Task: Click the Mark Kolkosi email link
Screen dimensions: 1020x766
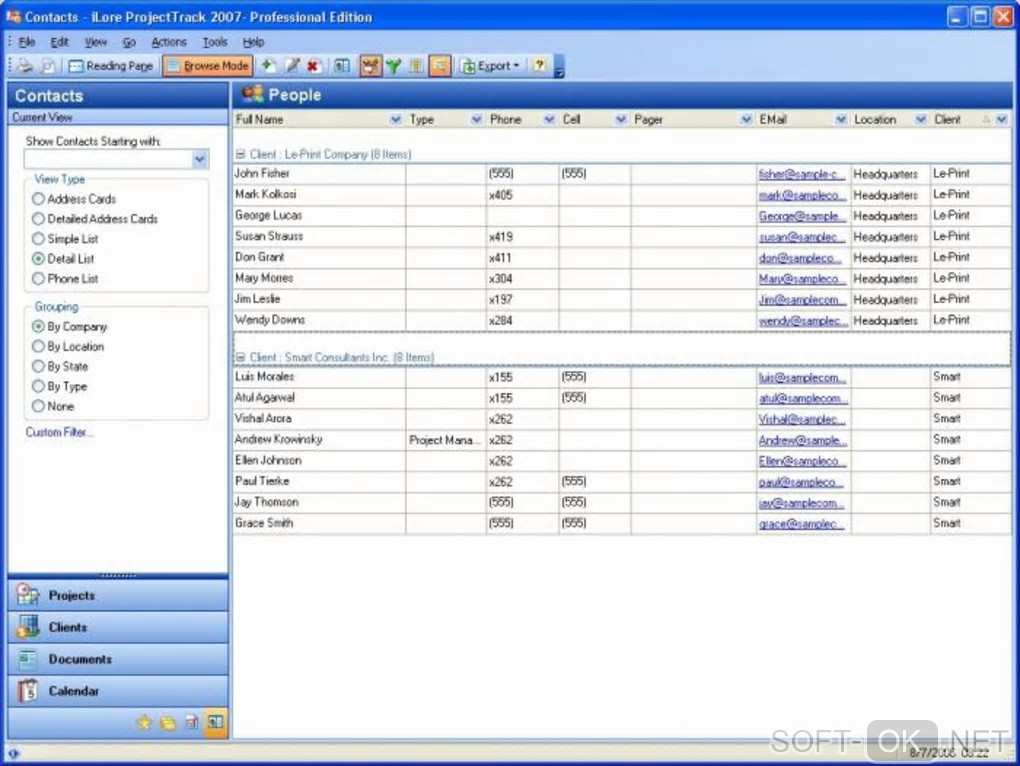Action: pyautogui.click(x=801, y=195)
